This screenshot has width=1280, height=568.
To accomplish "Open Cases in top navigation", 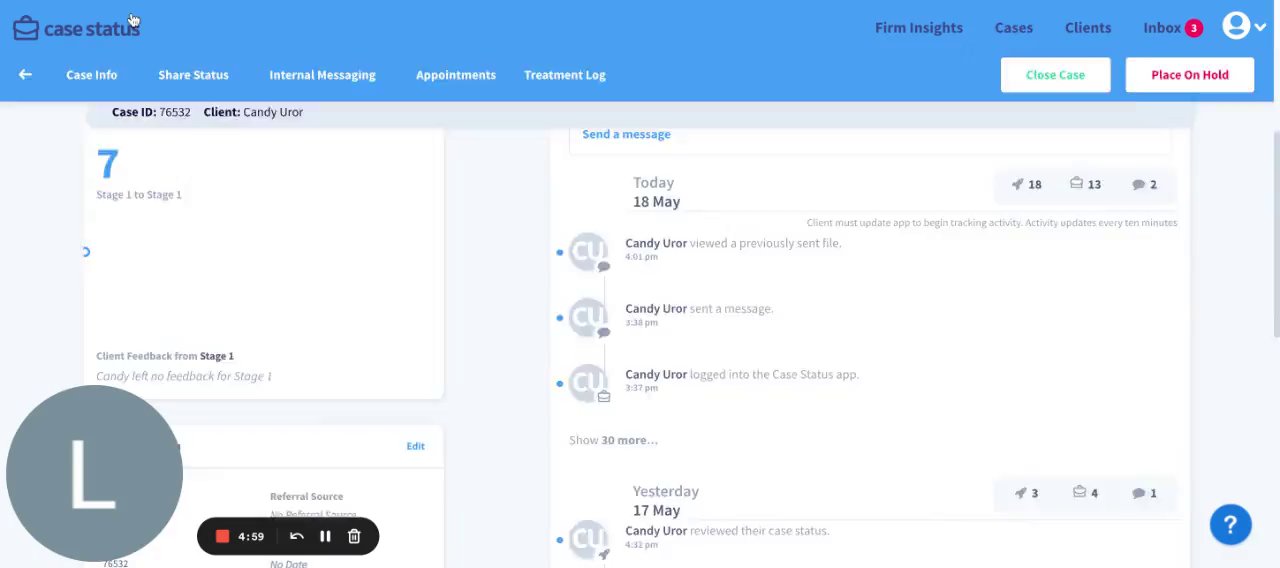I will (1013, 28).
